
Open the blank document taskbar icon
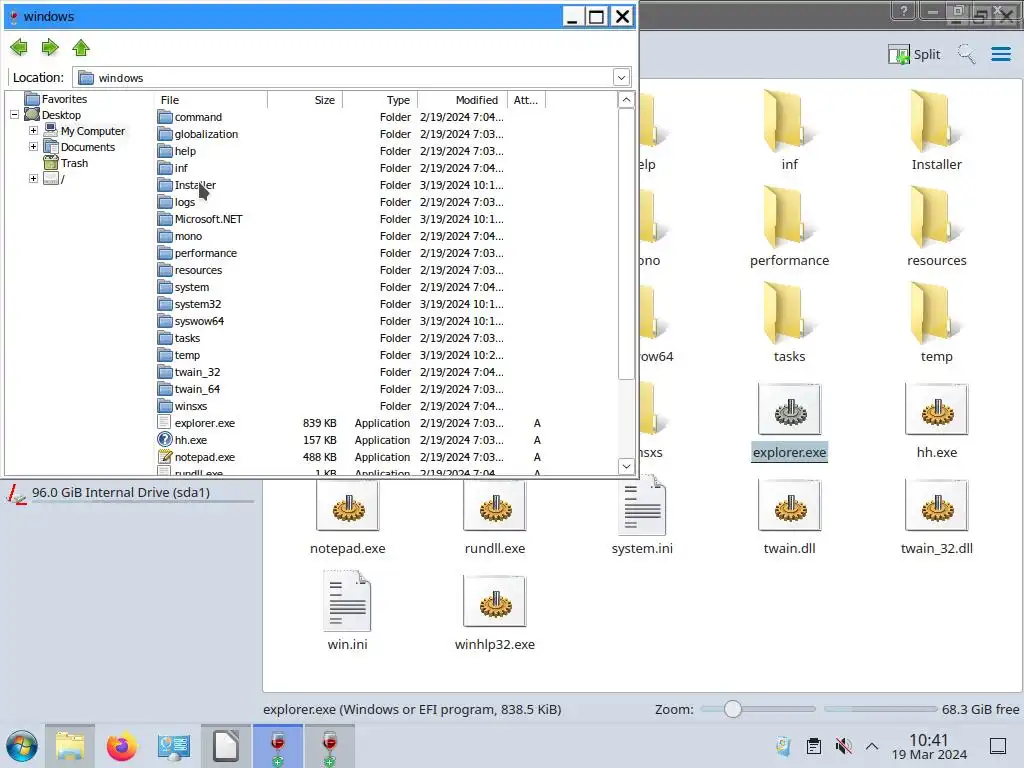226,746
